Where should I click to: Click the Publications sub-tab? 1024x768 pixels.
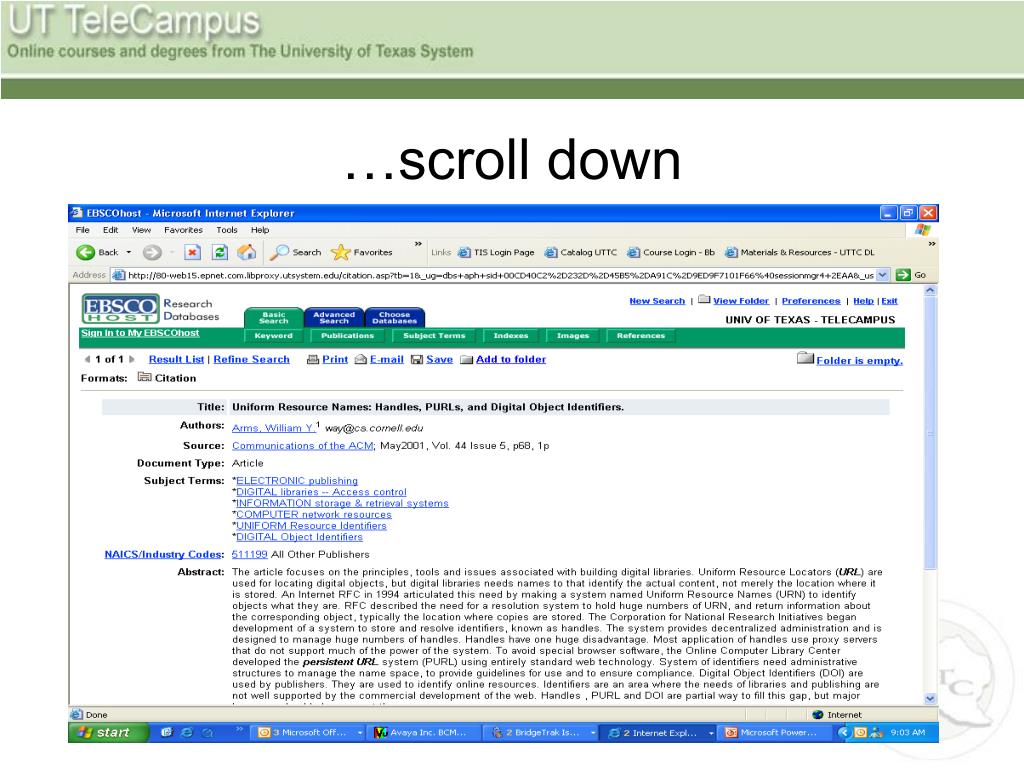(347, 336)
